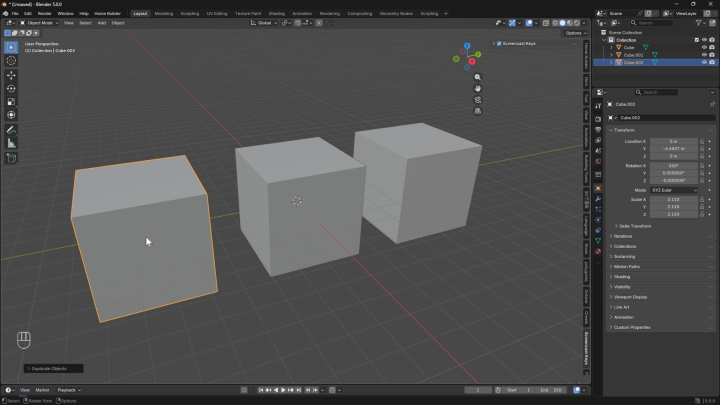The image size is (720, 405).
Task: Select the Scale tool
Action: pos(11,102)
